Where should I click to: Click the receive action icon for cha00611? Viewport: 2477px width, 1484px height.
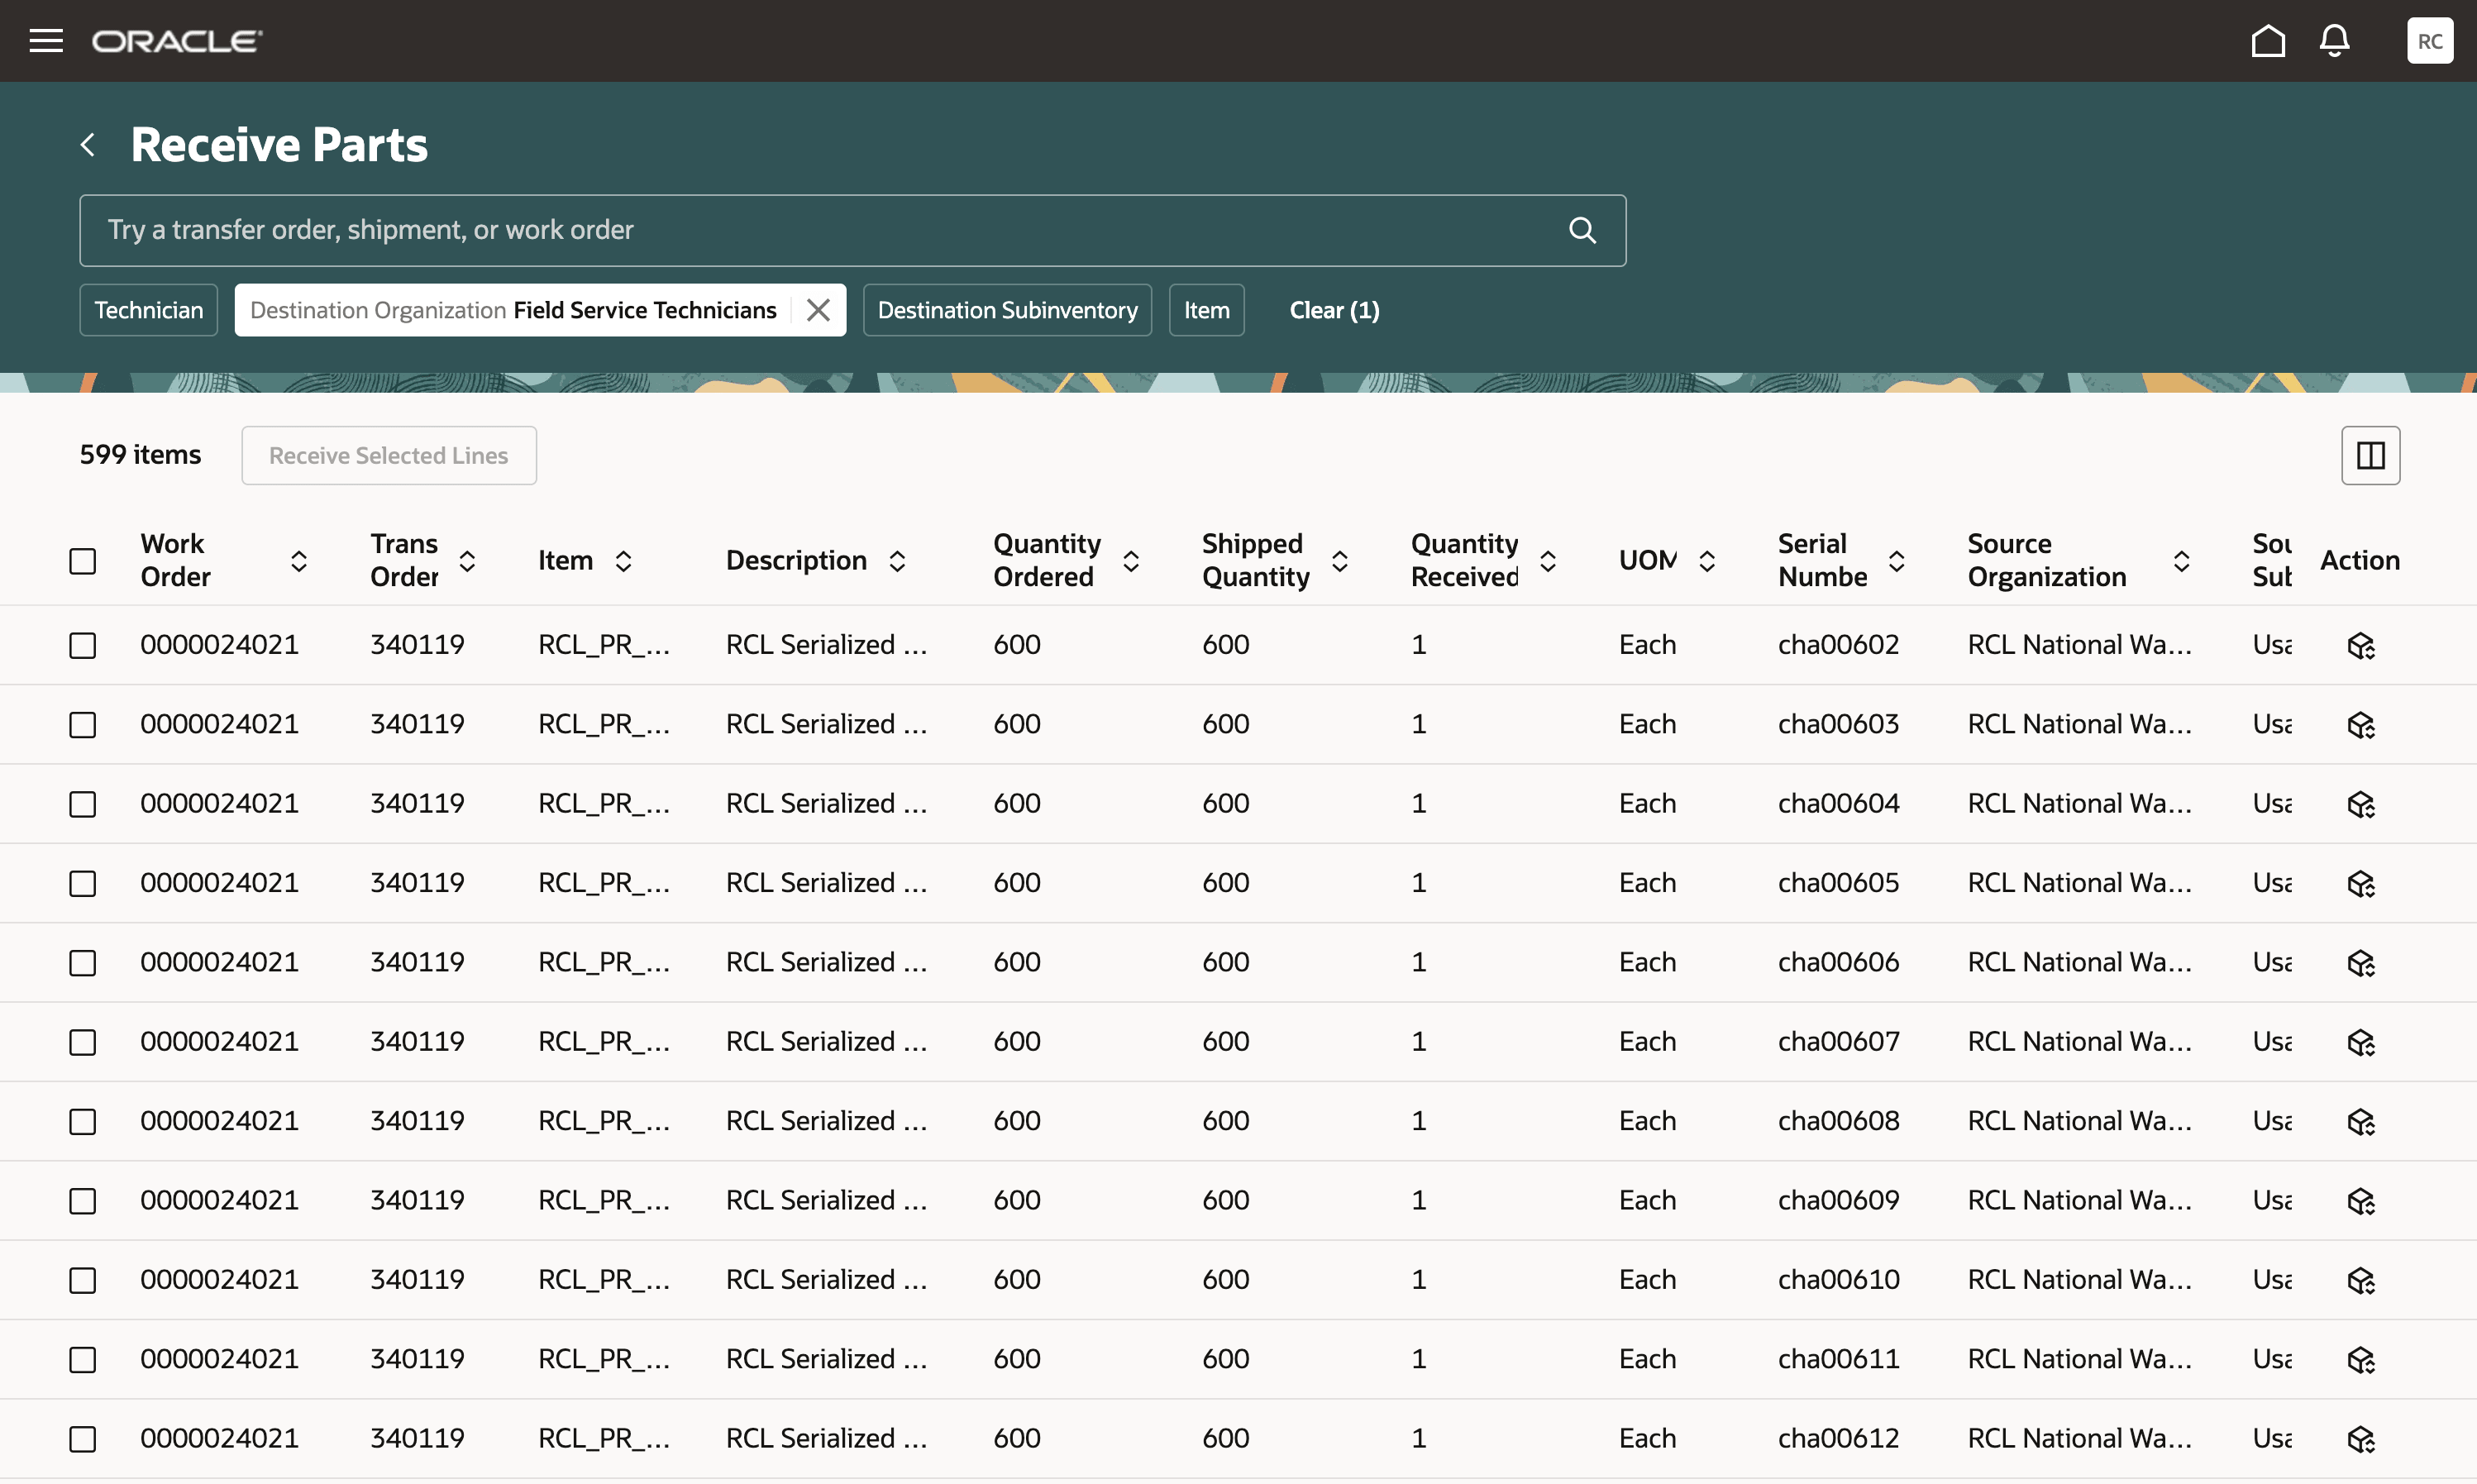[x=2361, y=1360]
